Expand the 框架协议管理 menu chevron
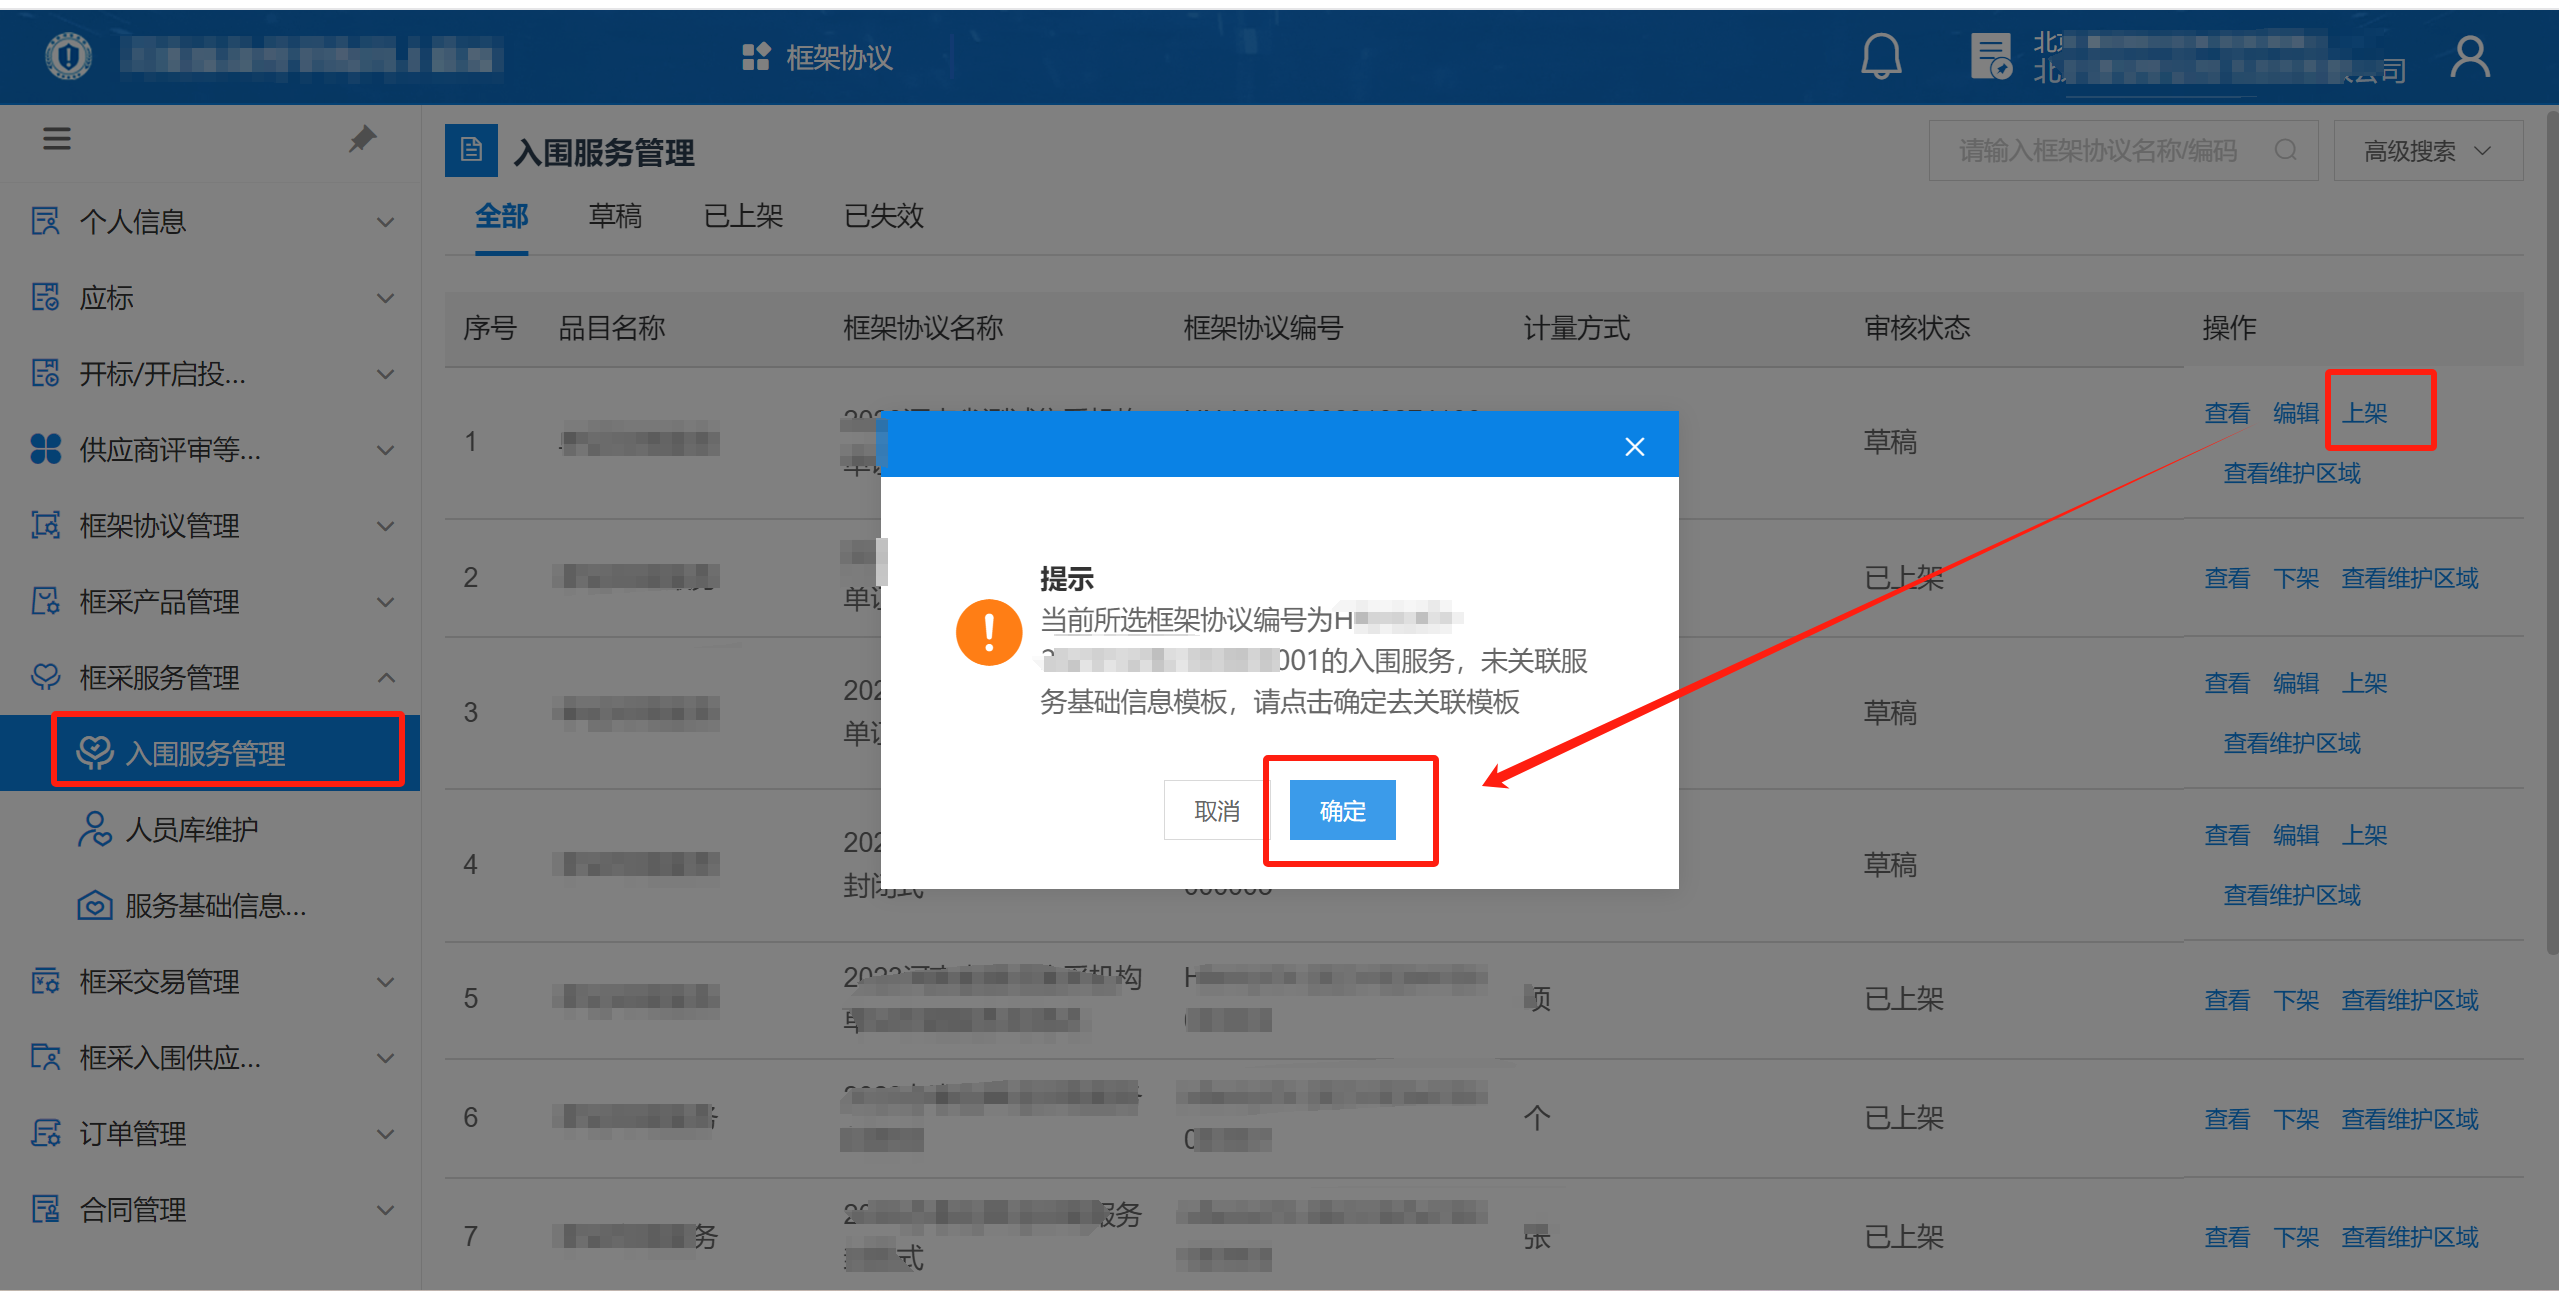2559x1291 pixels. (x=385, y=526)
